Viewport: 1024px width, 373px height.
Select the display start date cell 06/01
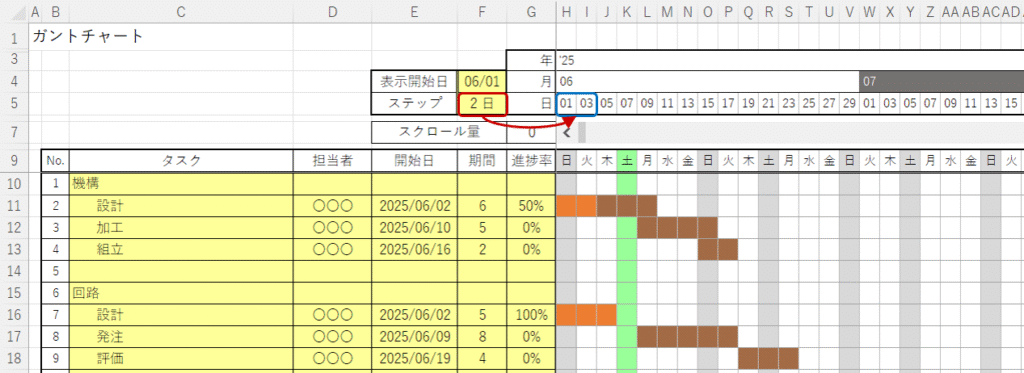click(x=482, y=82)
